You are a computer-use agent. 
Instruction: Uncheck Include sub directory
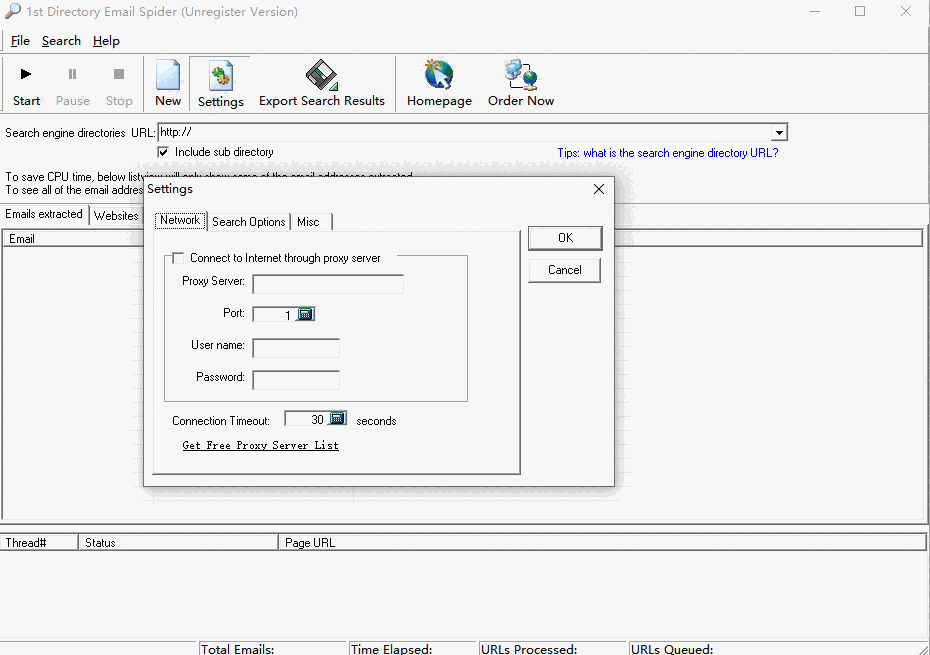click(163, 152)
